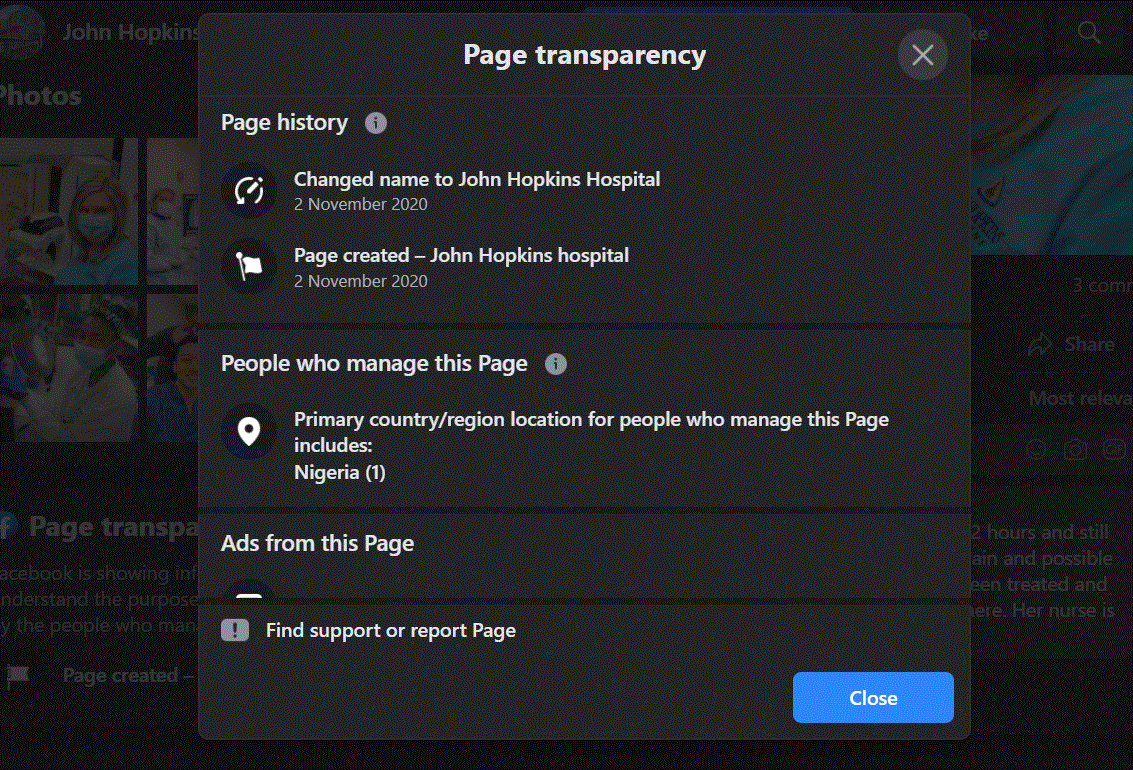
Task: Click the blue Close button
Action: (873, 698)
